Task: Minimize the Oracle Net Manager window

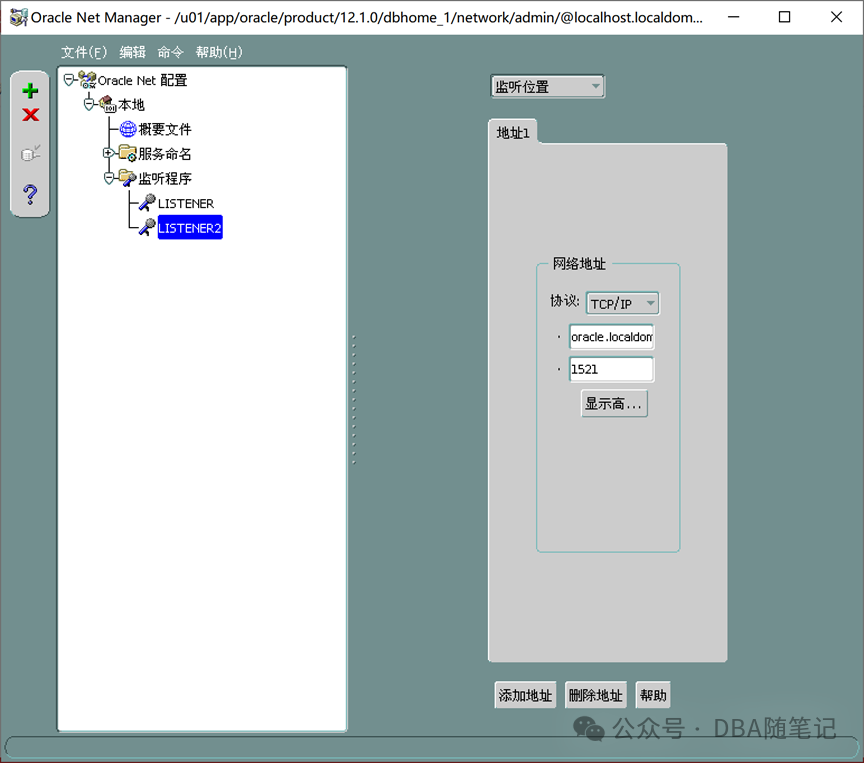Action: point(733,17)
